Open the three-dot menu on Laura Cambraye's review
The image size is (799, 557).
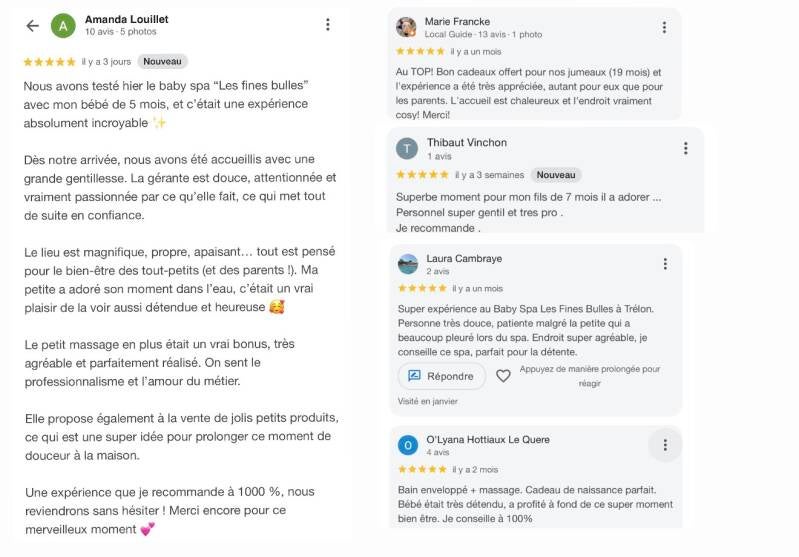point(665,264)
